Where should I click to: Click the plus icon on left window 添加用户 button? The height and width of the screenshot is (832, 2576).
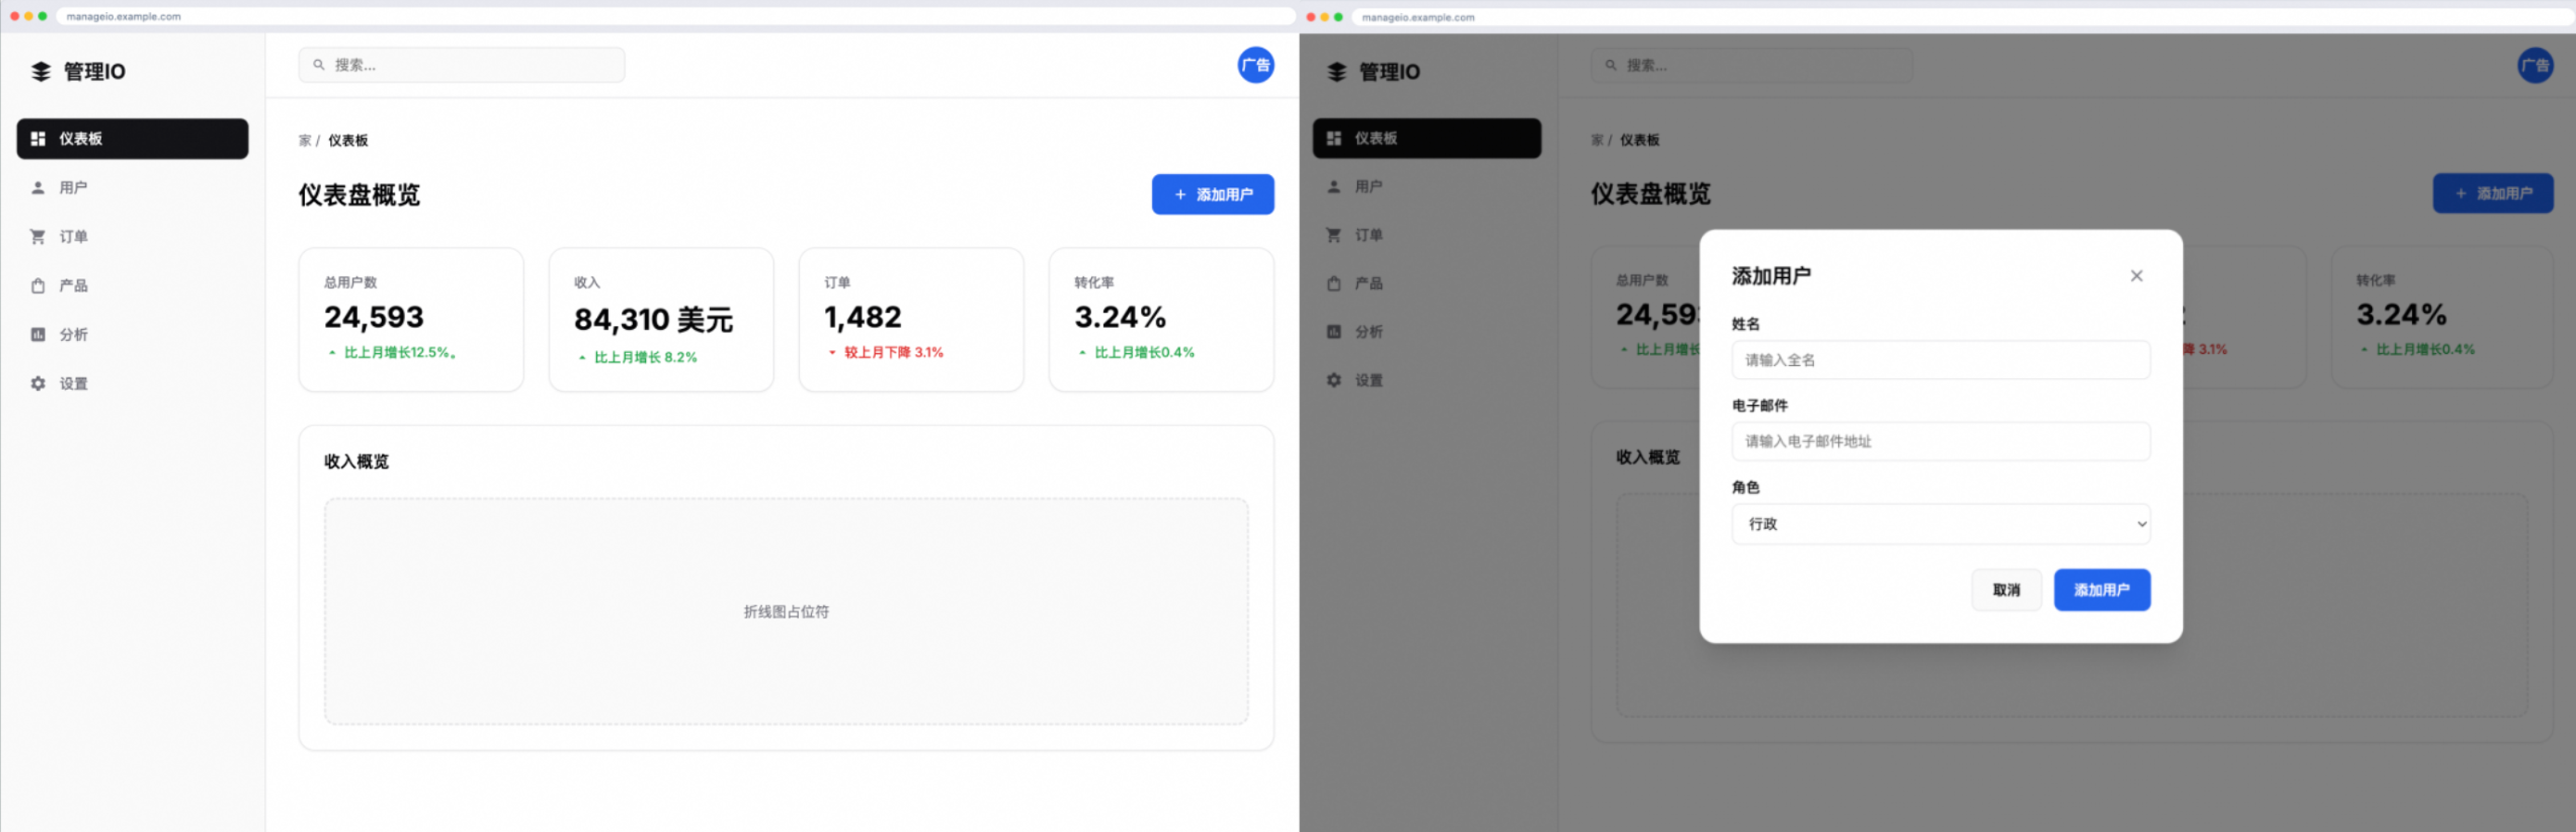tap(1180, 194)
